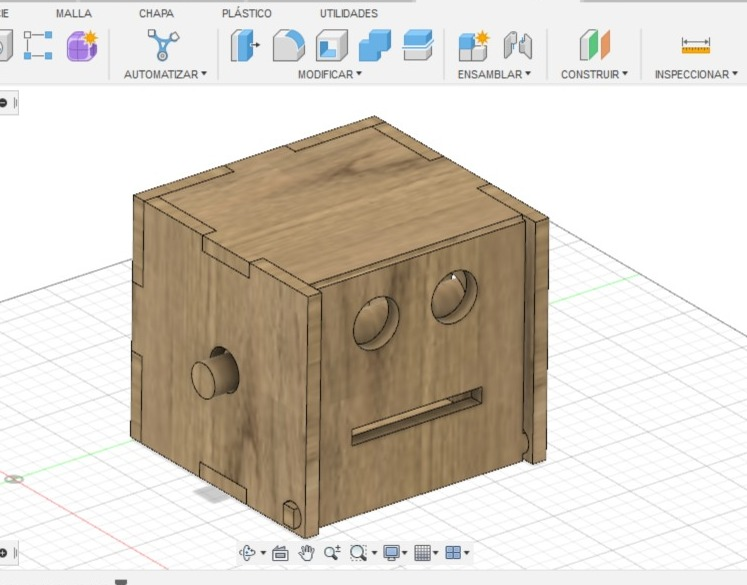Expand the ENSAMBLAR dropdown menu

click(494, 74)
